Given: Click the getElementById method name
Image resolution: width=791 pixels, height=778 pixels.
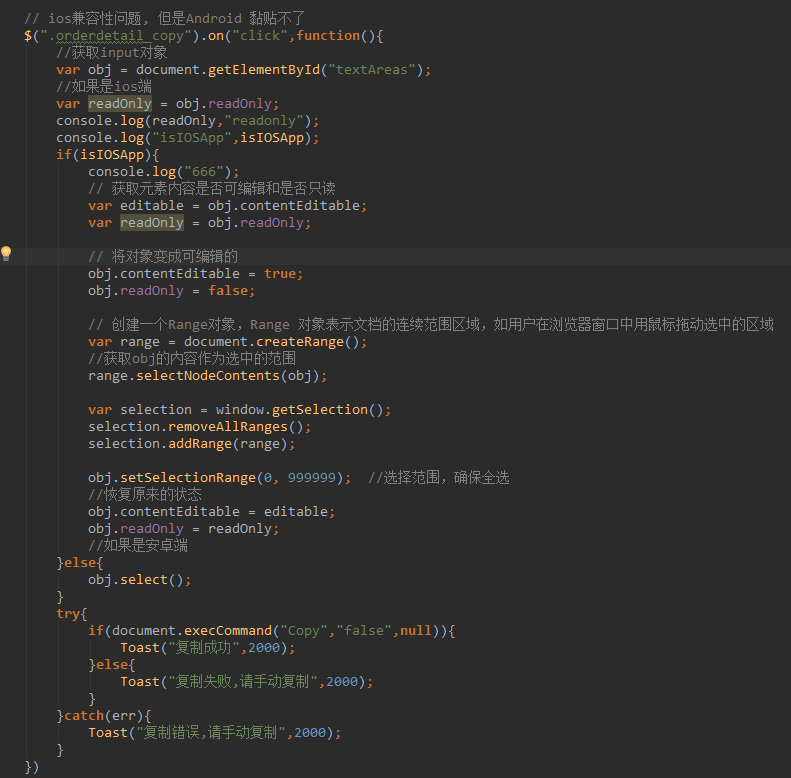Looking at the screenshot, I should coord(264,70).
